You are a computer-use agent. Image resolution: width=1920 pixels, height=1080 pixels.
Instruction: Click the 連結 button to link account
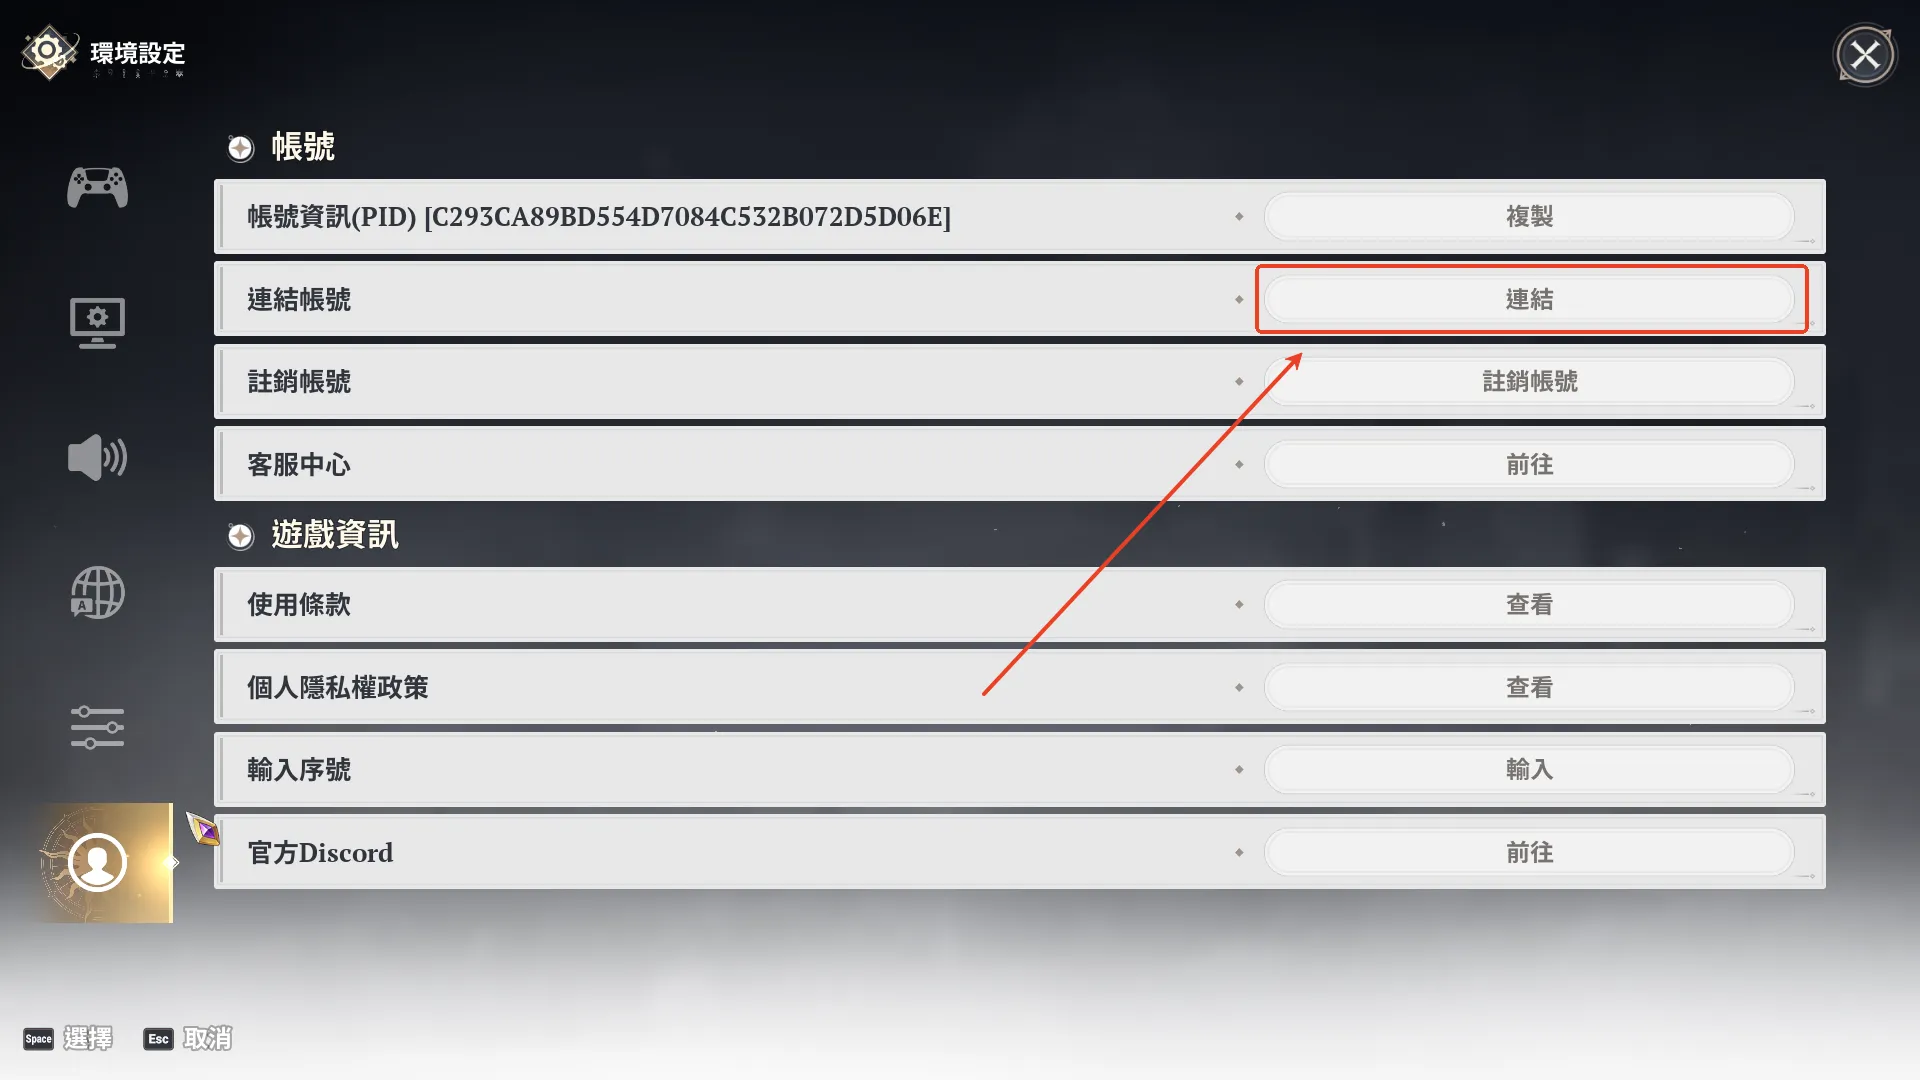[1529, 299]
